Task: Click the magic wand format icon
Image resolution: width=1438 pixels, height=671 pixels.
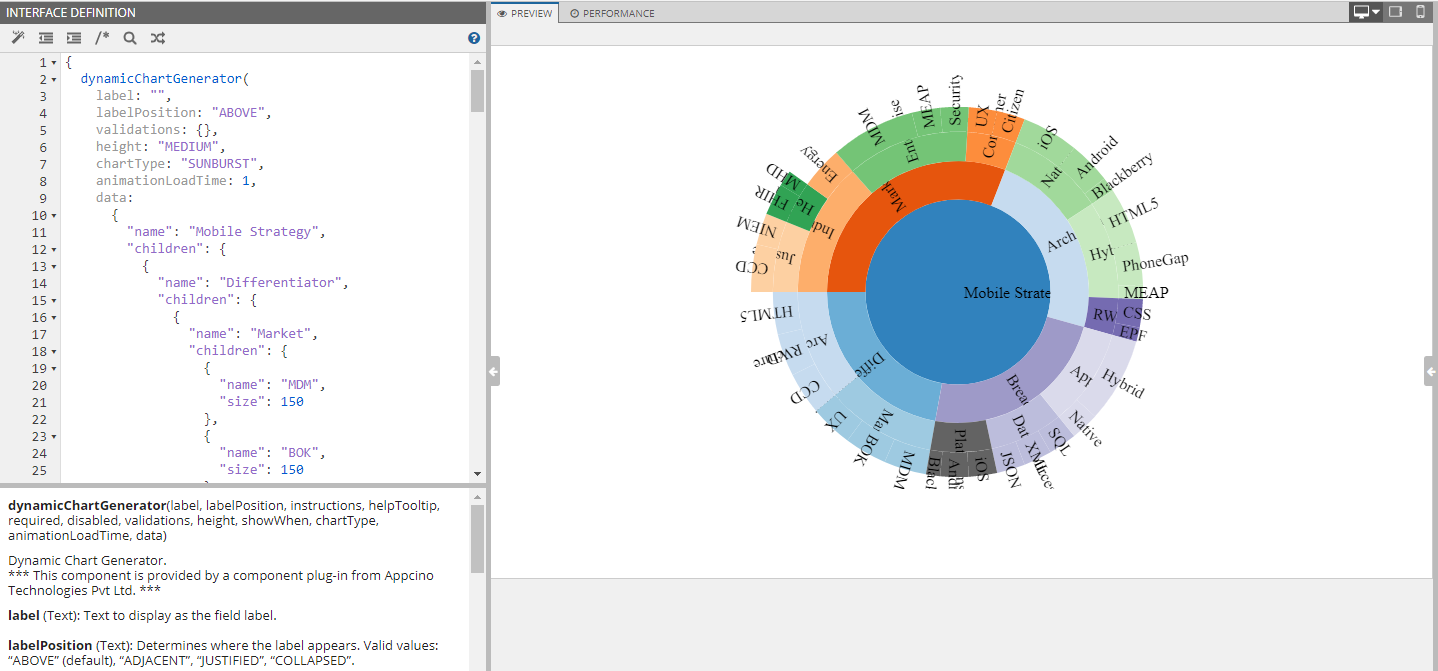Action: [x=17, y=38]
